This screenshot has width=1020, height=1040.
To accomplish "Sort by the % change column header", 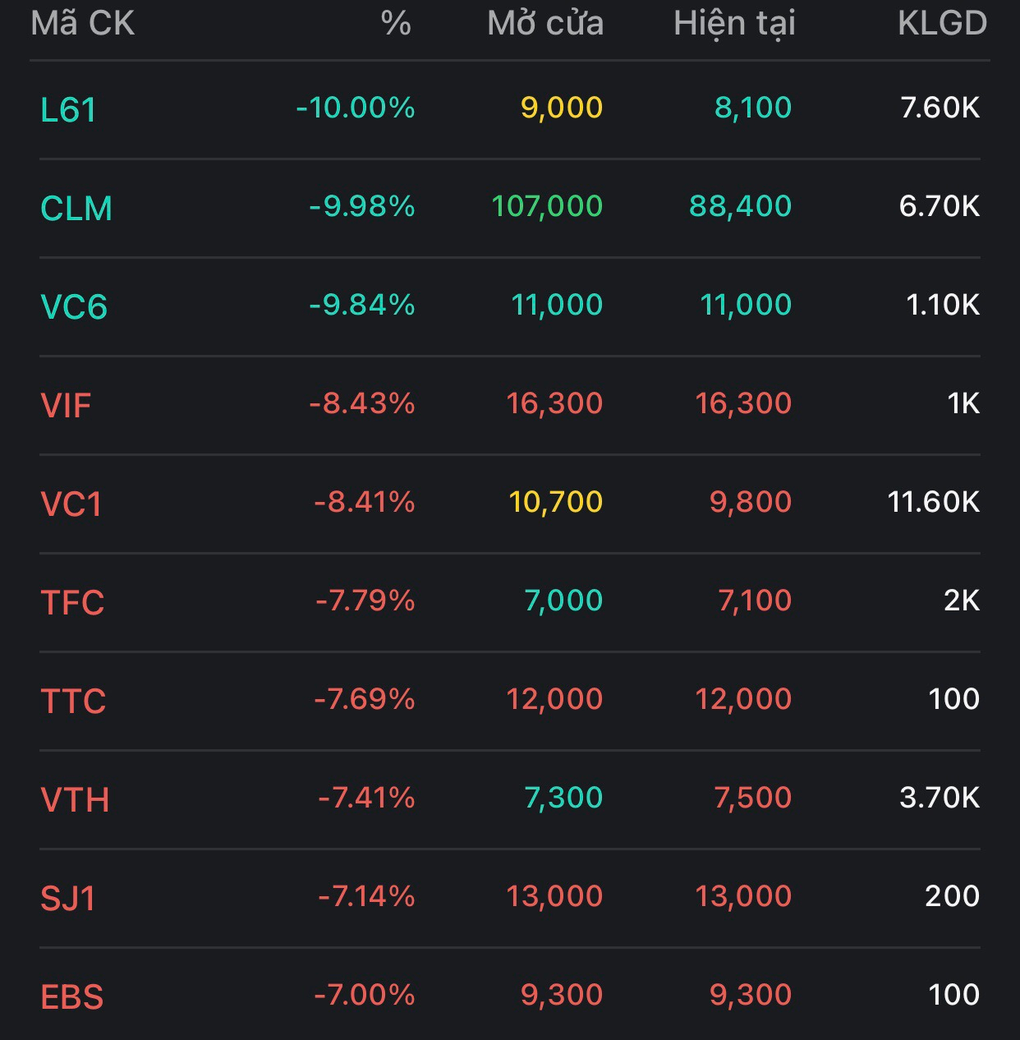I will tap(396, 23).
